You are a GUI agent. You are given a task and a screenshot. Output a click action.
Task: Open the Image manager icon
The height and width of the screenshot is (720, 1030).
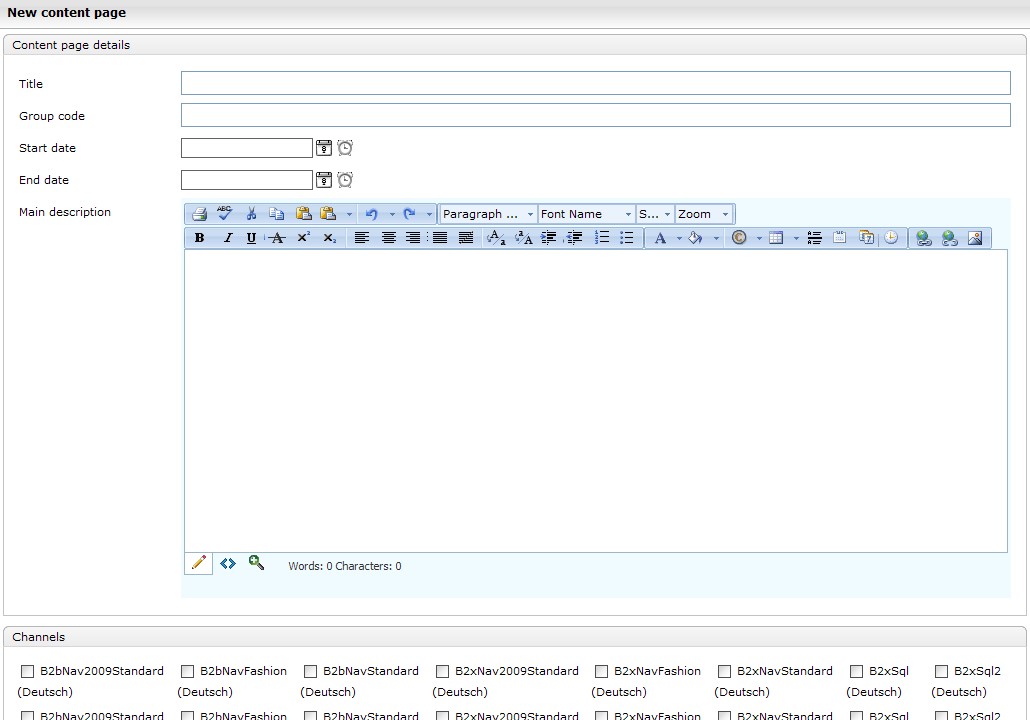click(x=975, y=238)
